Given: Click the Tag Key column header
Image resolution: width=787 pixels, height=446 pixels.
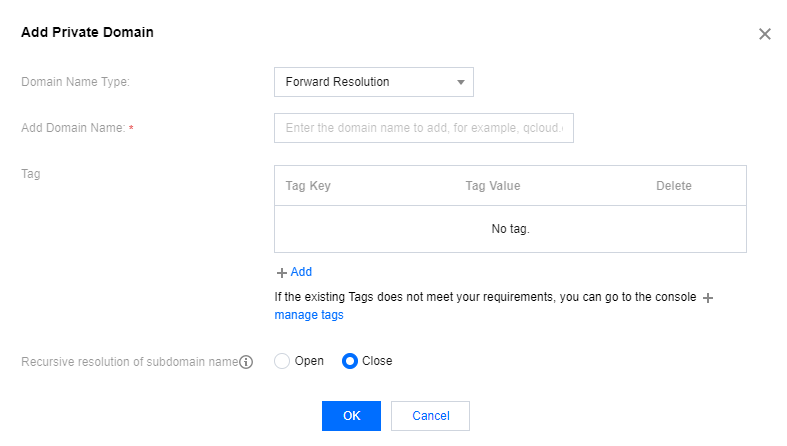Looking at the screenshot, I should tap(308, 186).
